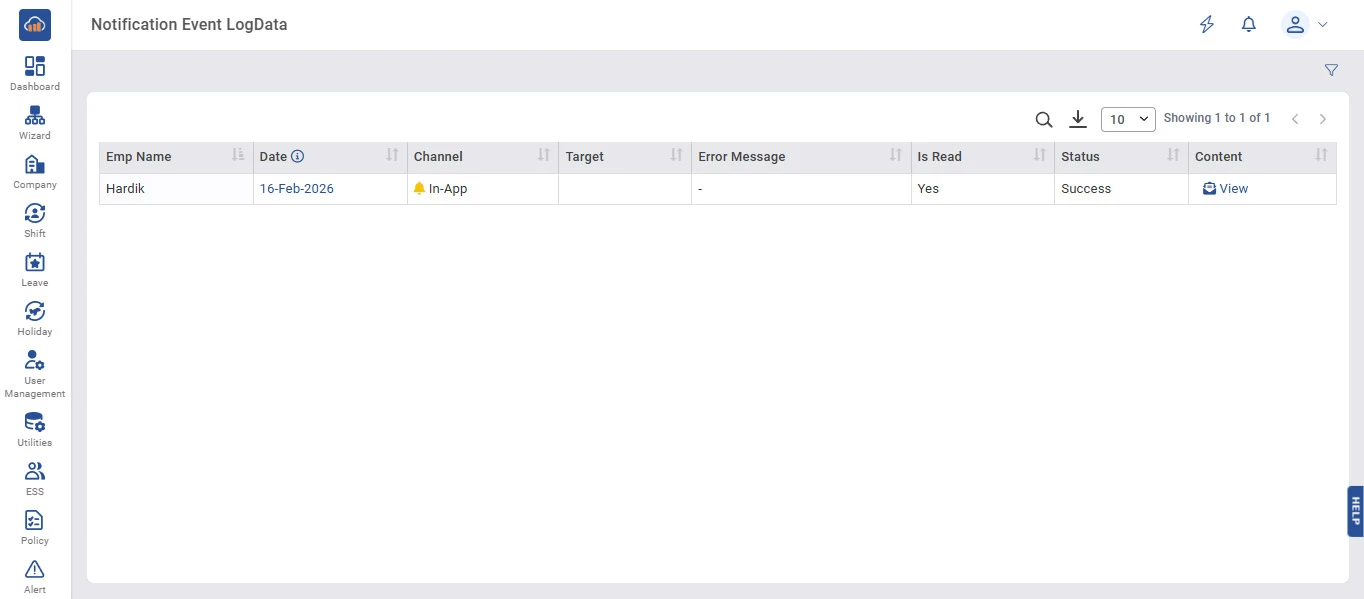Sort by Is Read column
The image size is (1364, 599).
point(1039,156)
